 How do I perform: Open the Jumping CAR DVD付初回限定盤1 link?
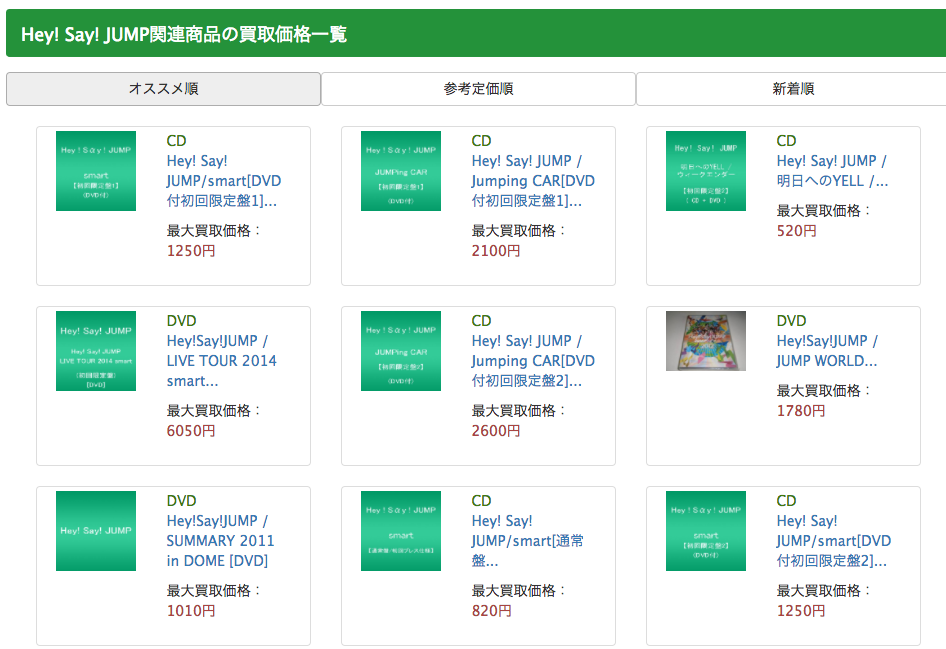point(532,181)
